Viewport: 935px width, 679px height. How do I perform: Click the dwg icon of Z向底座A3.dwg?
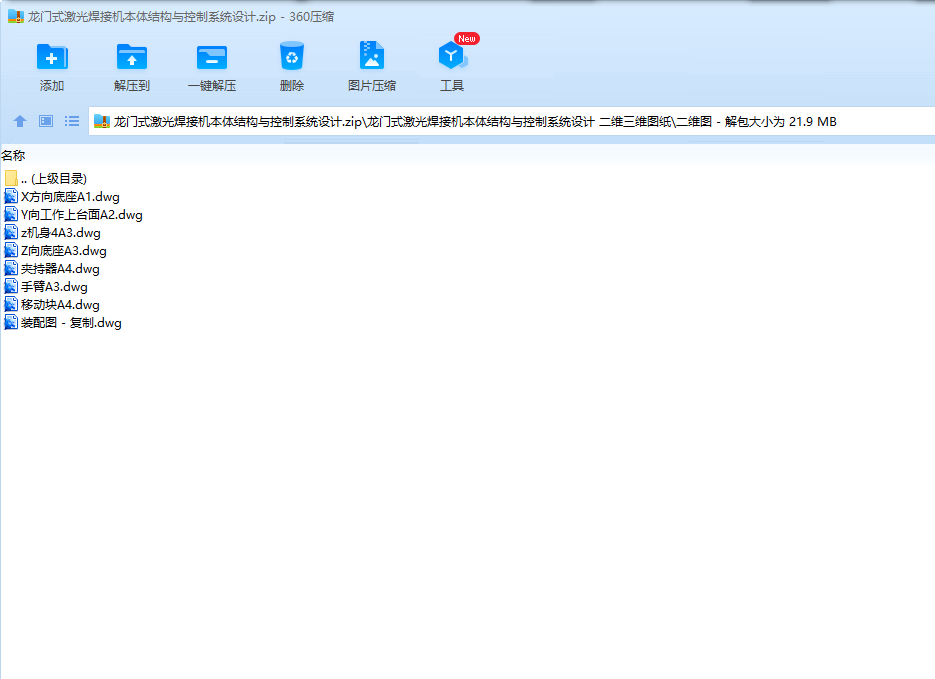pos(11,250)
